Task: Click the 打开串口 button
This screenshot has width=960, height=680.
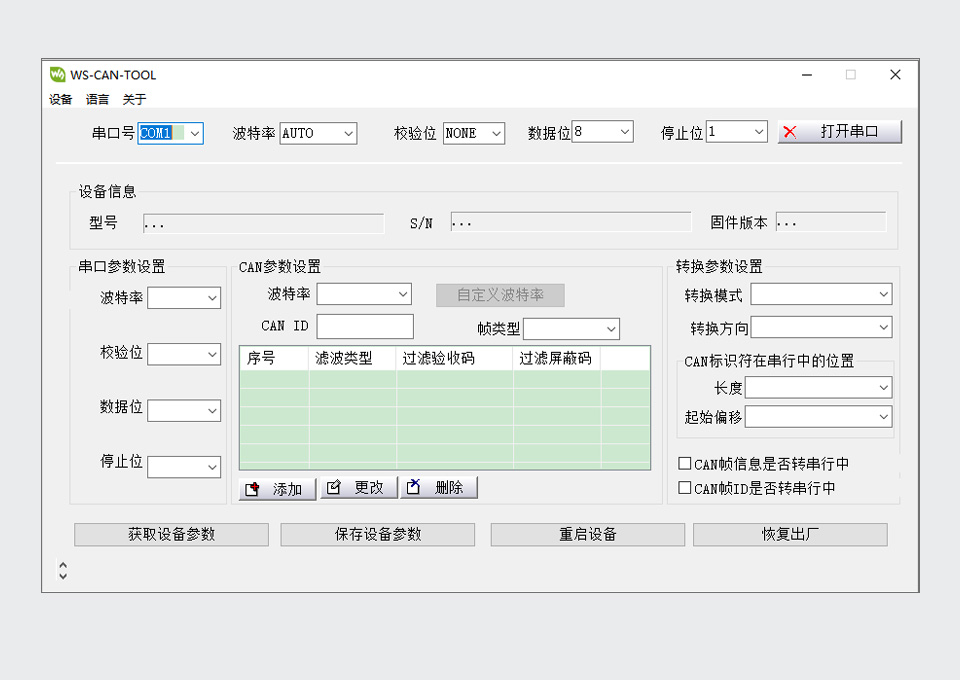Action: pos(840,132)
